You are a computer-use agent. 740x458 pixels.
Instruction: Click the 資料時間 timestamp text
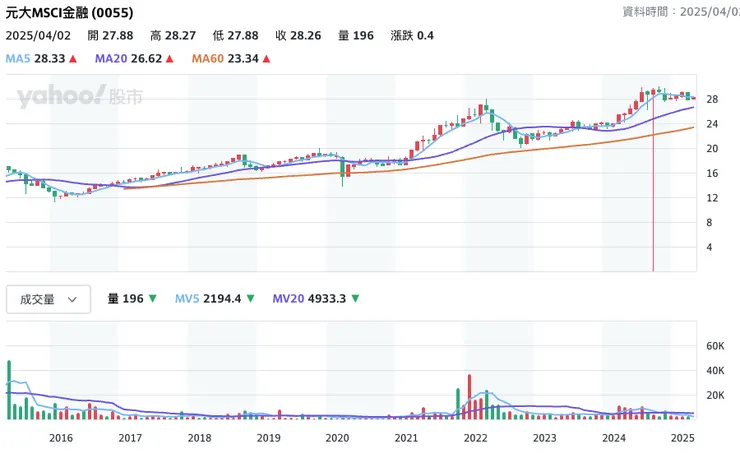click(681, 11)
